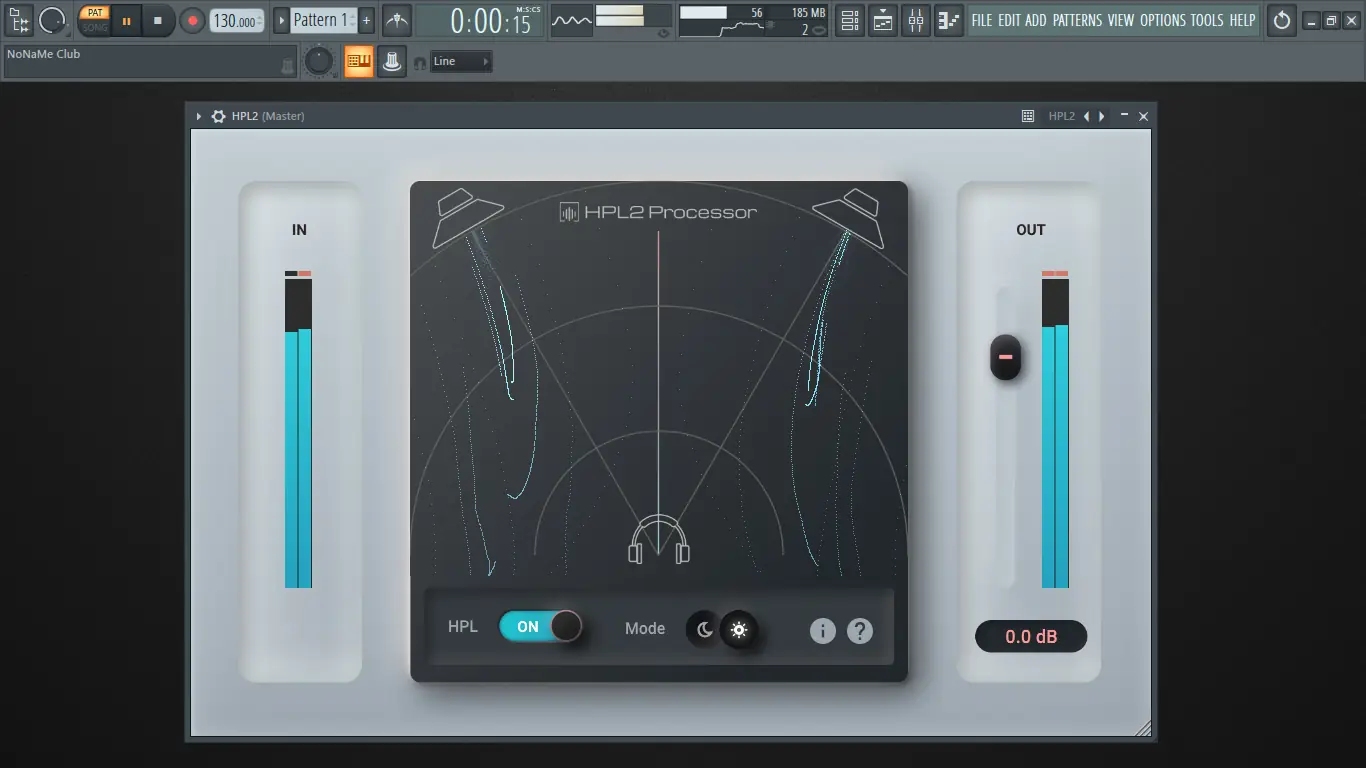Click the master volume knob
Screen dimensions: 1366x768
tap(319, 62)
